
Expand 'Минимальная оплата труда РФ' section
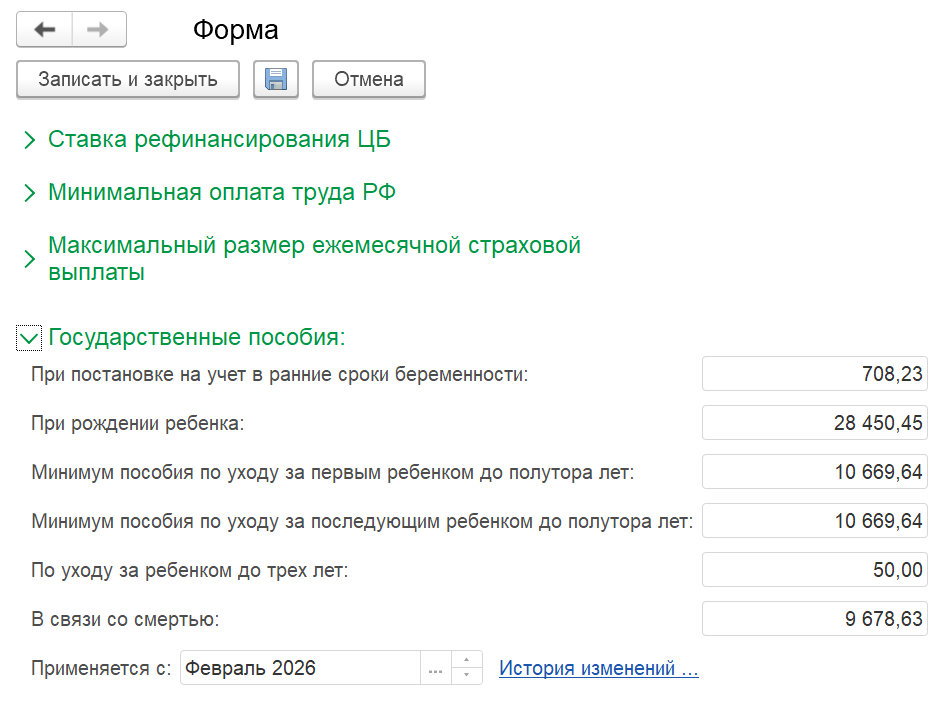click(x=29, y=193)
